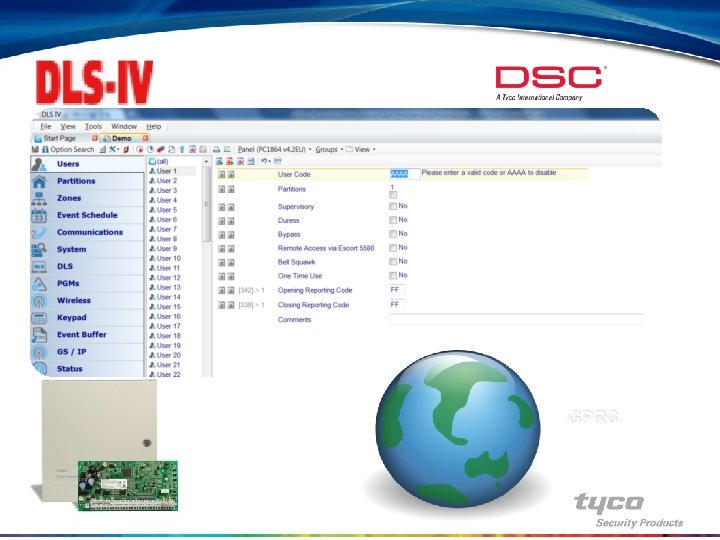Screen dimensions: 720x540
Task: Expand the undo dropdown arrow
Action: [x=270, y=161]
